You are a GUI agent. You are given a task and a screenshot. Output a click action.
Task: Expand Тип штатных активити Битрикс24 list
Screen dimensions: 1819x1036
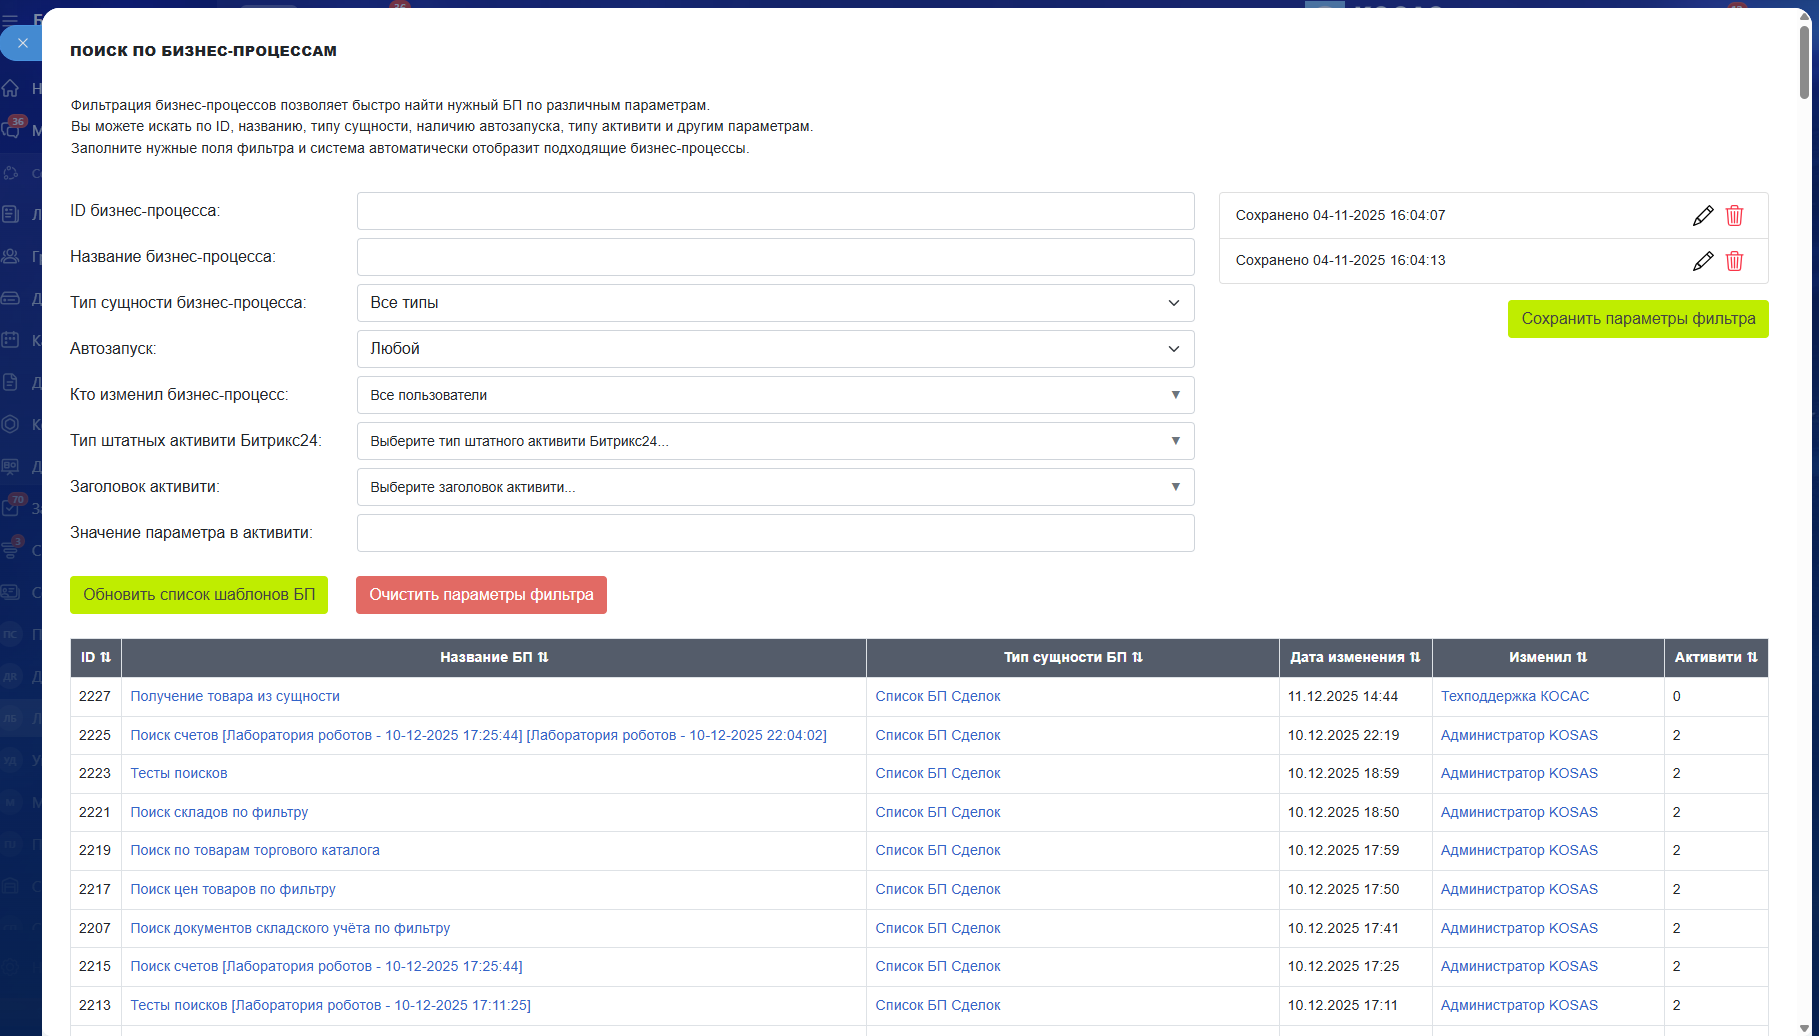(x=775, y=441)
